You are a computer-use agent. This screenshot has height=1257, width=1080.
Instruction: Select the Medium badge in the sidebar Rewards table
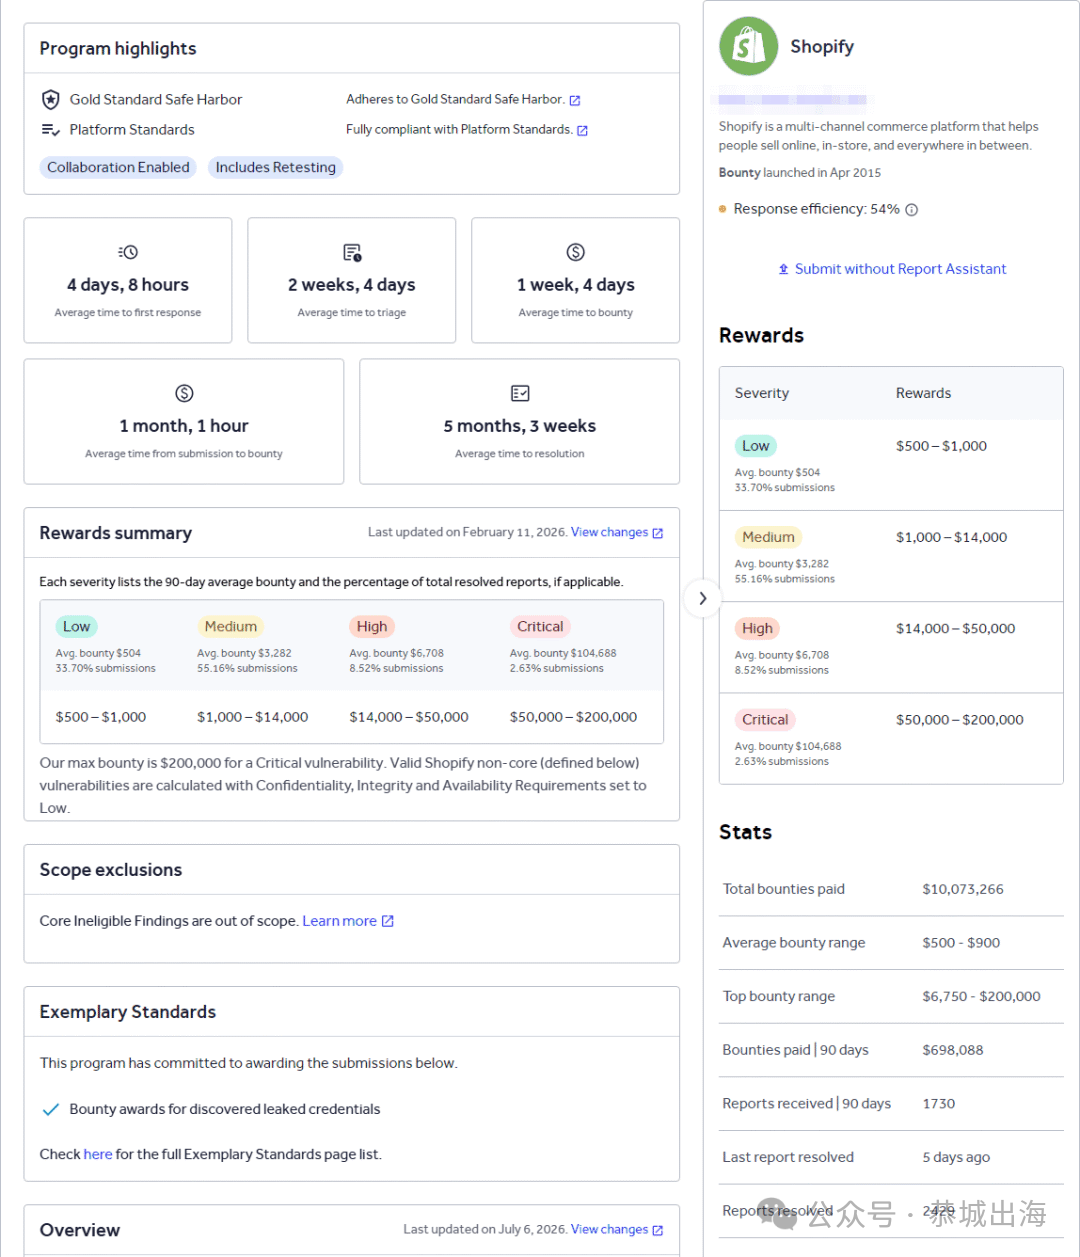(x=769, y=537)
